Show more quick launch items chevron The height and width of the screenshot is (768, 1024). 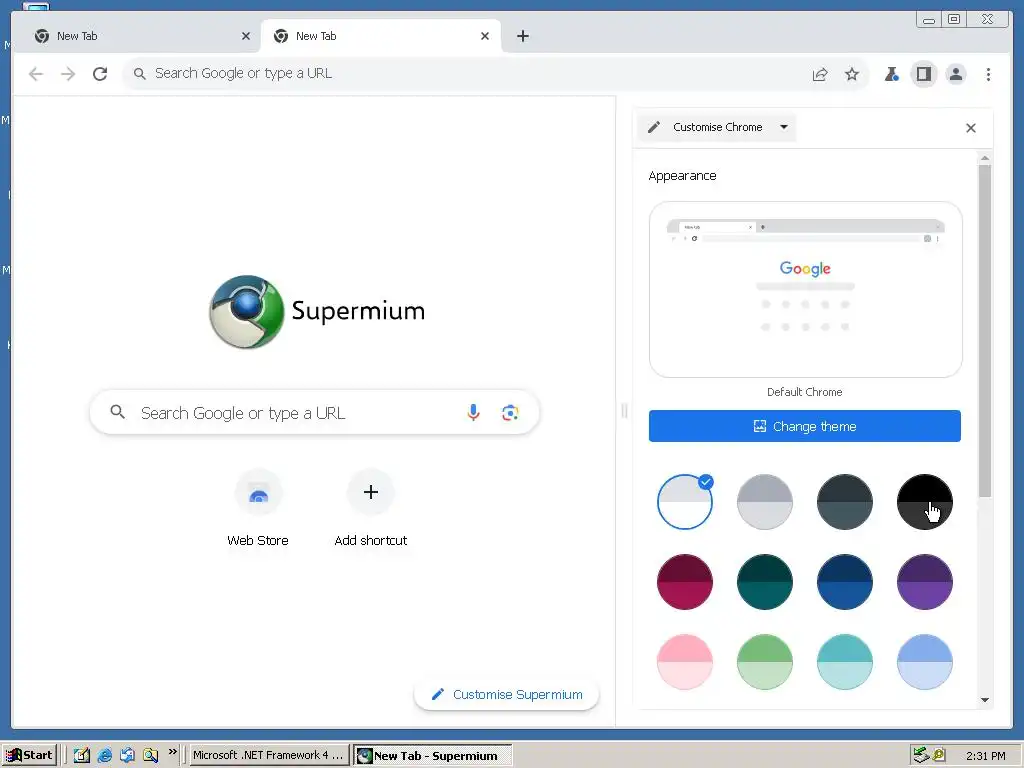(172, 752)
